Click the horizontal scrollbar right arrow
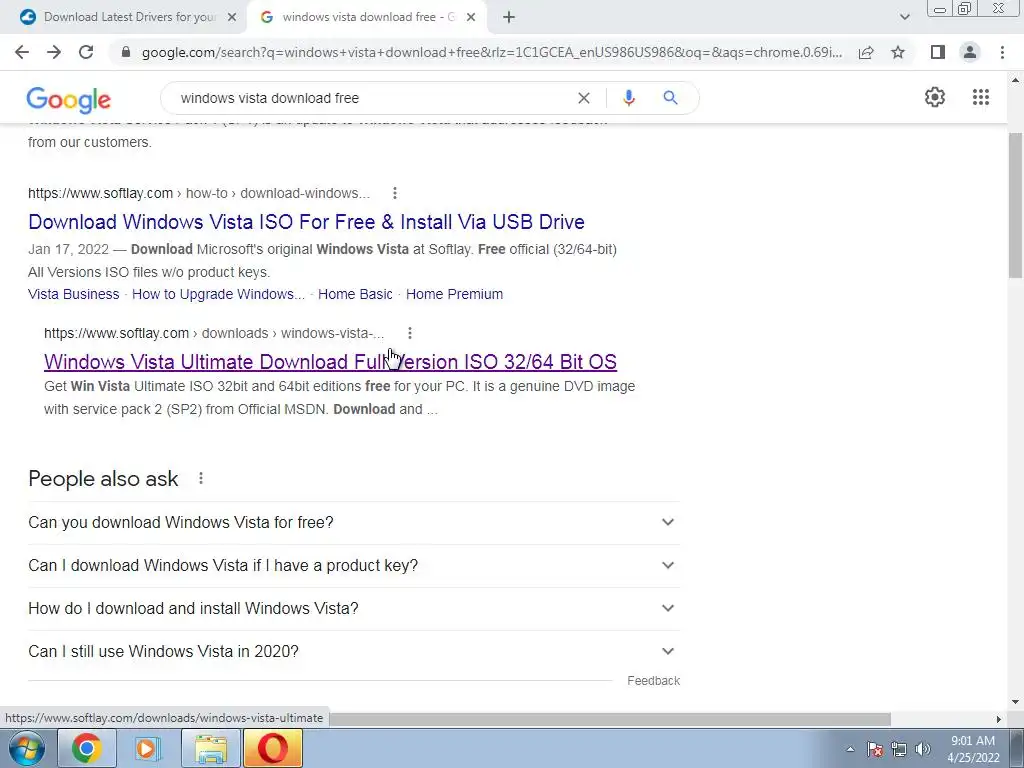This screenshot has width=1024, height=768. point(999,719)
